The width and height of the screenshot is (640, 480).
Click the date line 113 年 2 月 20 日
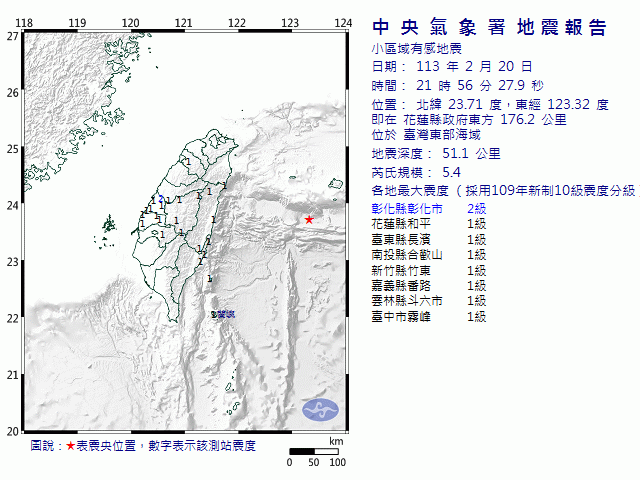click(452, 66)
